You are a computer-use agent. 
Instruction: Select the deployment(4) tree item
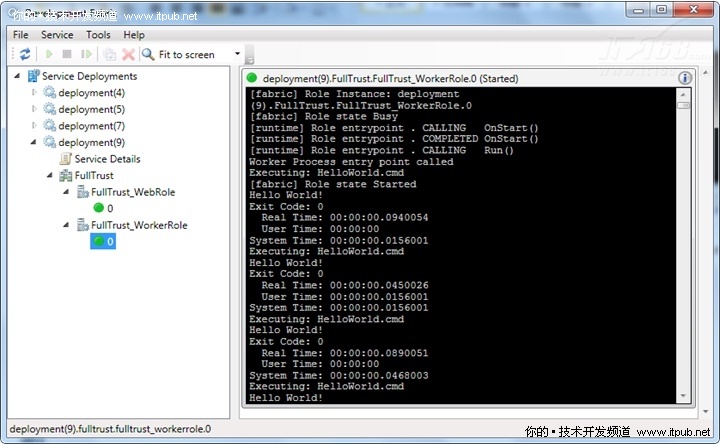pos(91,93)
